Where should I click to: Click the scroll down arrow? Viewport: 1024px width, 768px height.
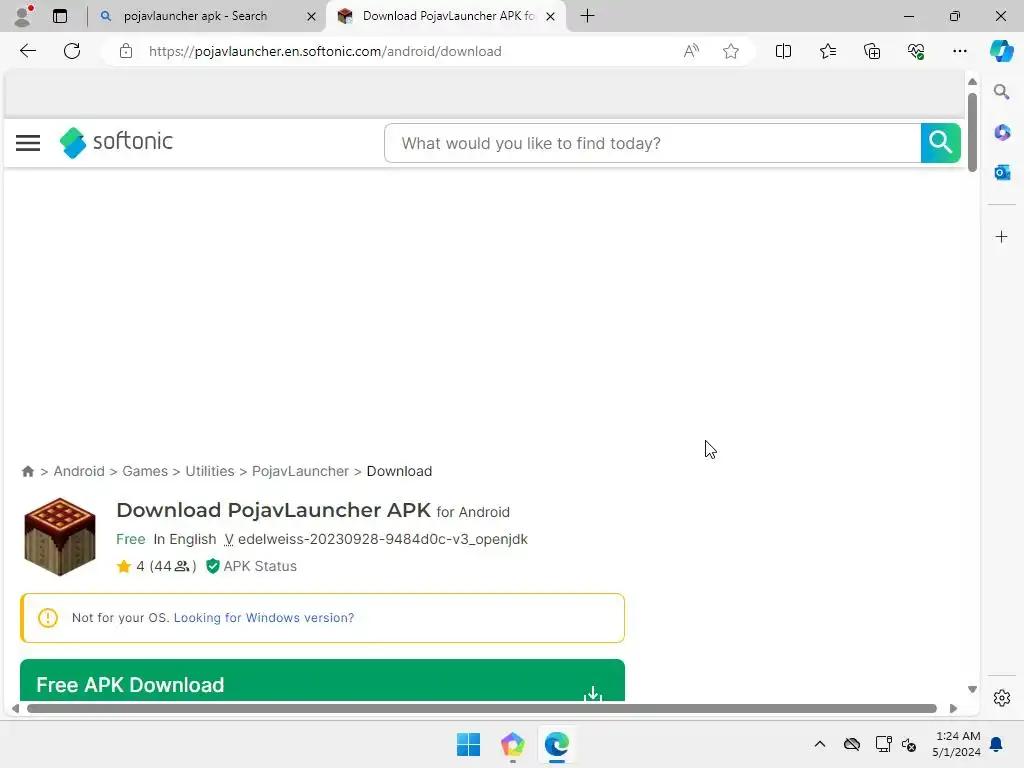click(x=972, y=689)
